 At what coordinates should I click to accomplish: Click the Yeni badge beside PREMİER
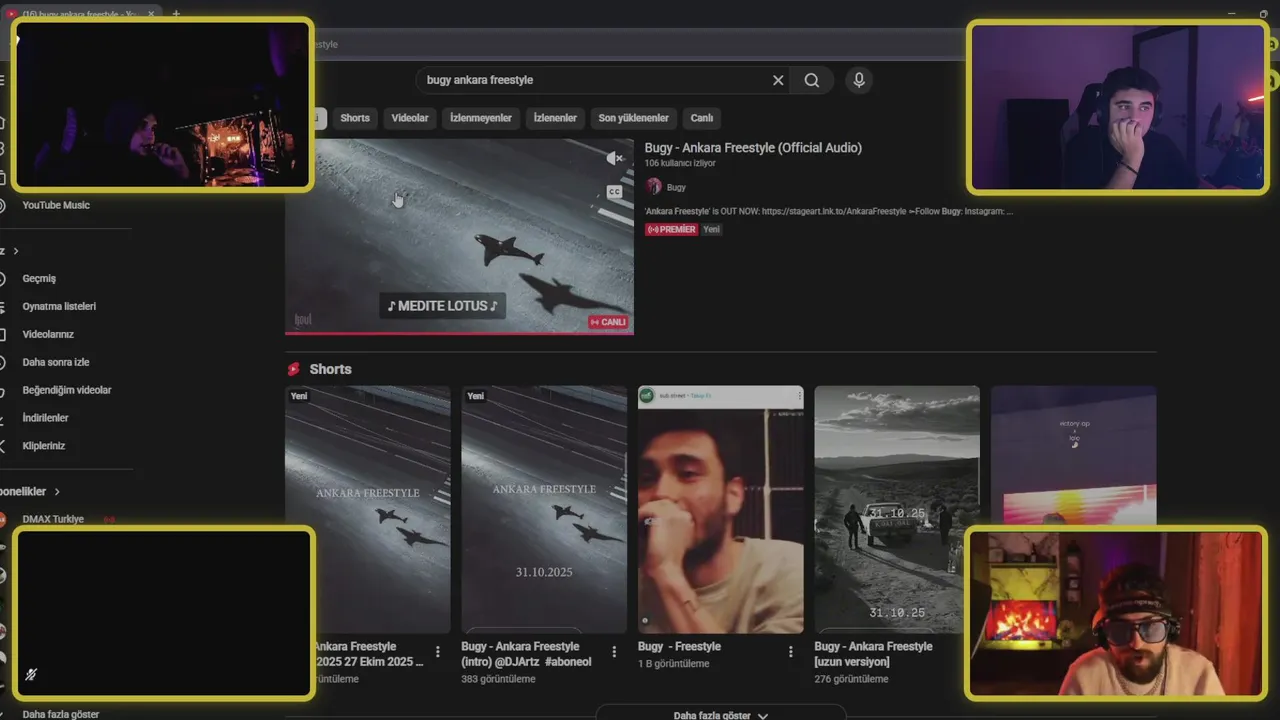[712, 229]
